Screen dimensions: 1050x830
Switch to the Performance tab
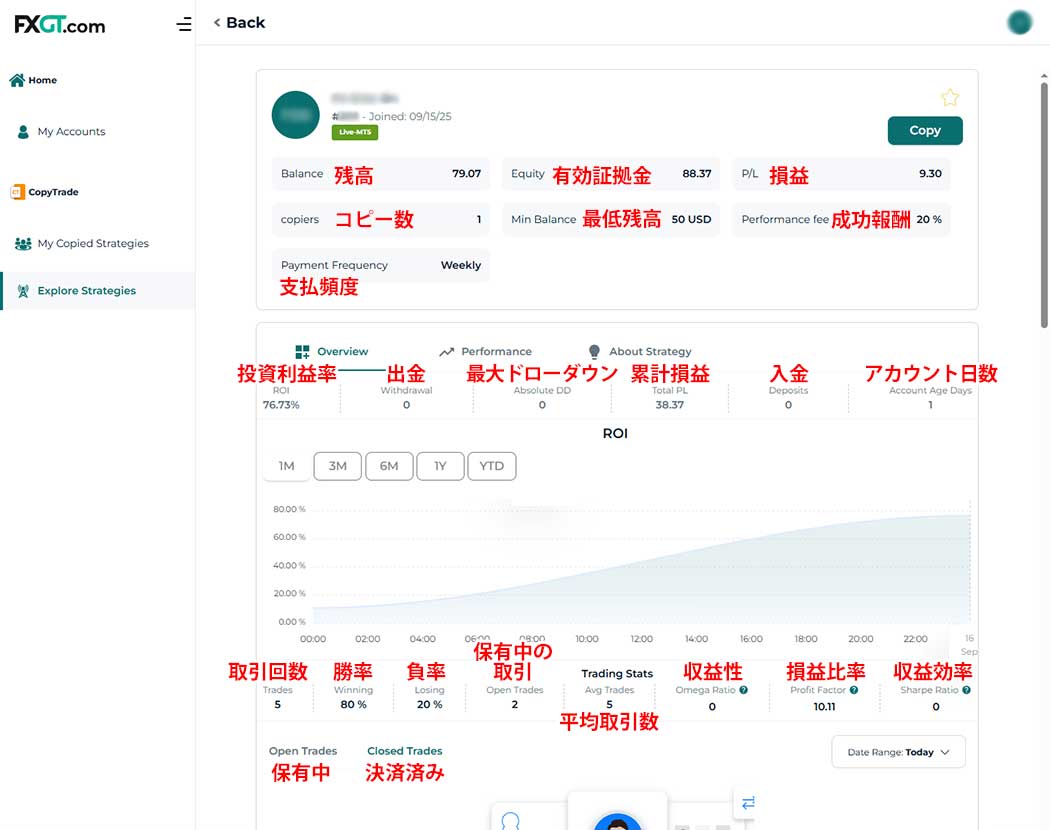pos(485,351)
